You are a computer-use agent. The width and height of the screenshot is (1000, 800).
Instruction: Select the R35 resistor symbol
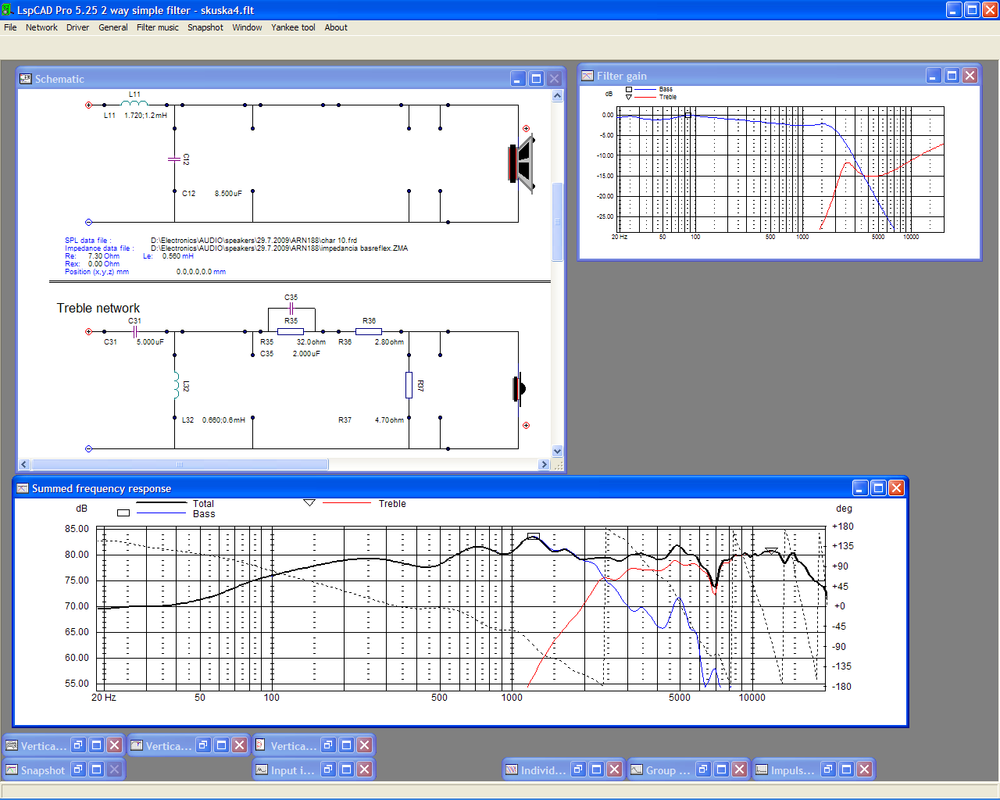pyautogui.click(x=291, y=332)
